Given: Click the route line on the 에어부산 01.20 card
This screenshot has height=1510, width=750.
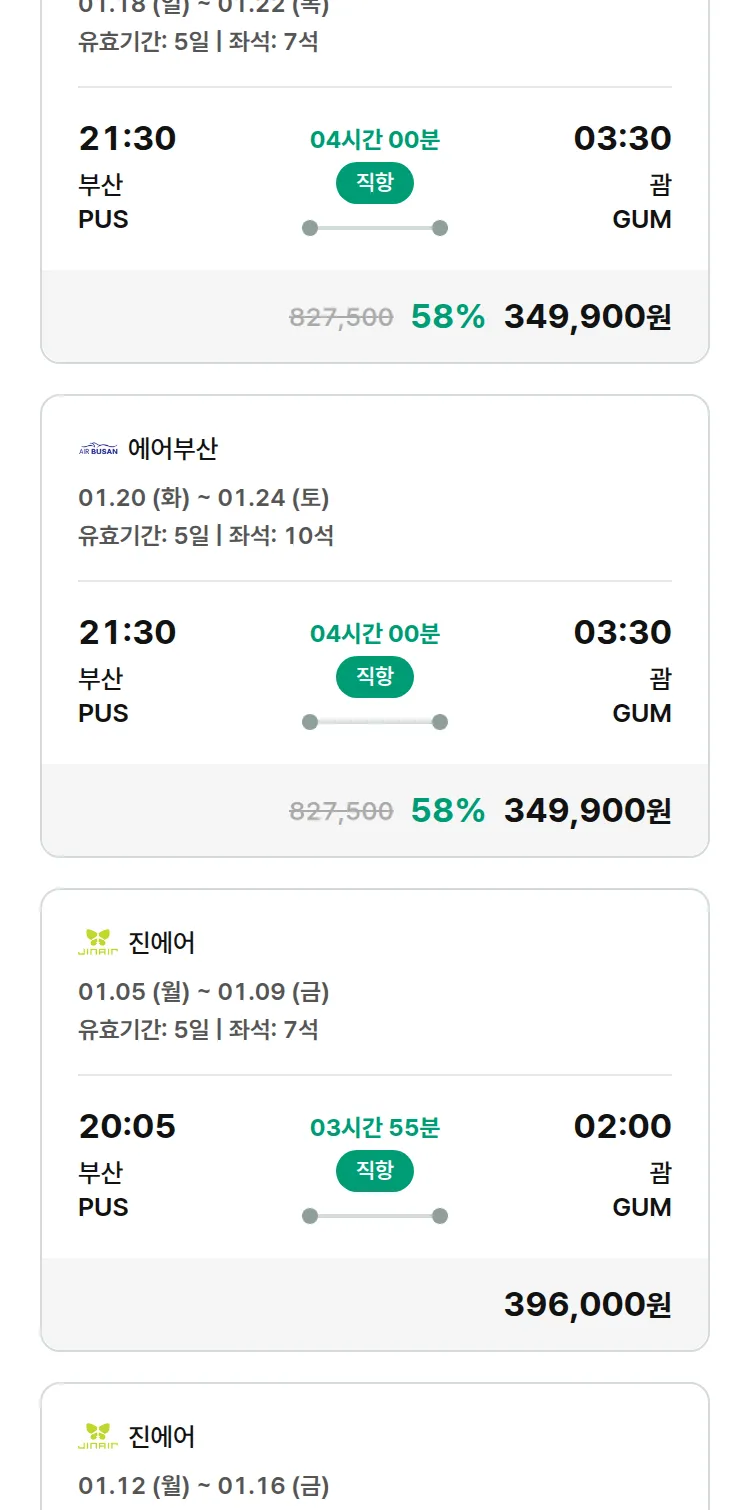Looking at the screenshot, I should coord(374,722).
